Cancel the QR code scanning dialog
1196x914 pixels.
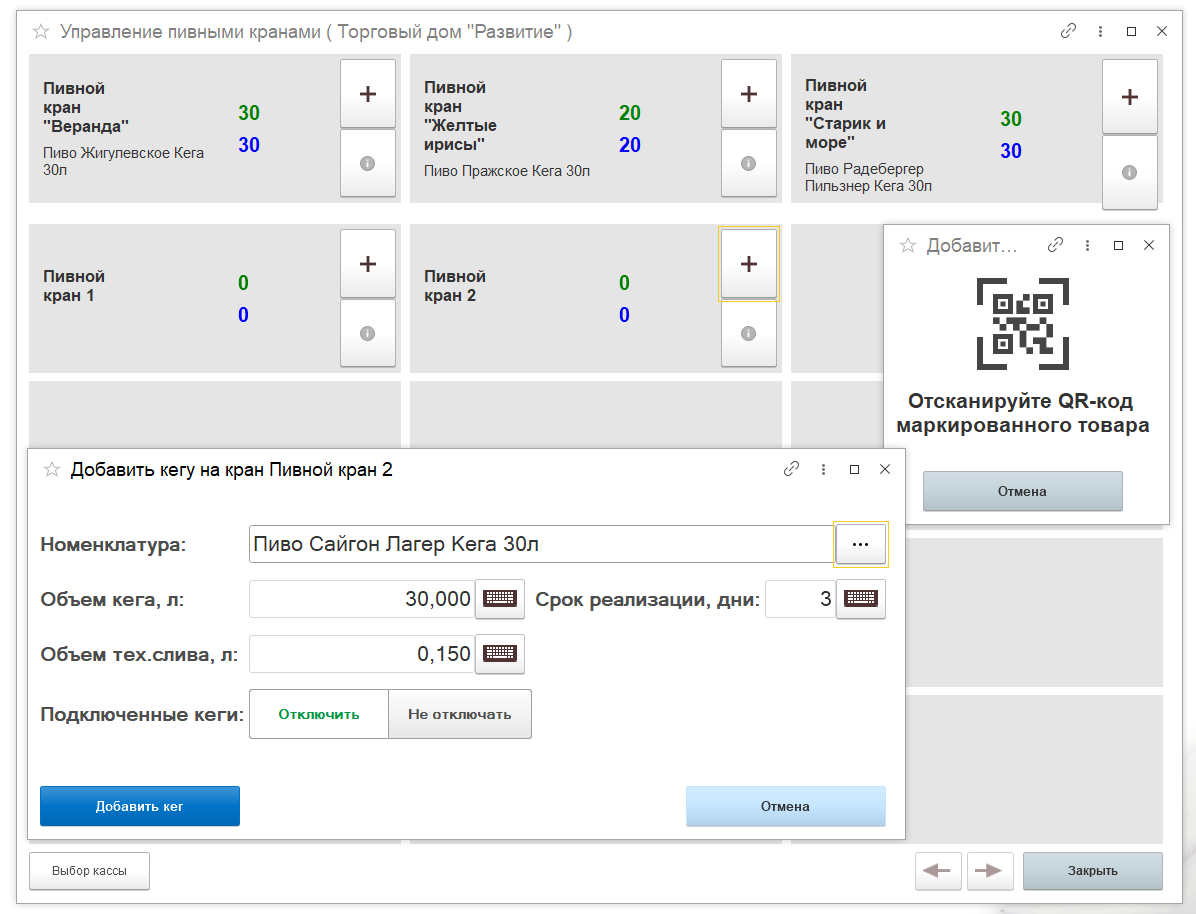click(x=1022, y=491)
